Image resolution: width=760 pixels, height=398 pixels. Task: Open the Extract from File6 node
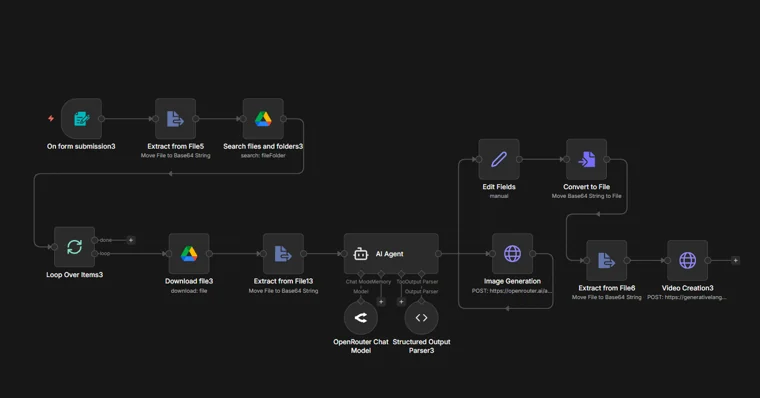pos(606,260)
